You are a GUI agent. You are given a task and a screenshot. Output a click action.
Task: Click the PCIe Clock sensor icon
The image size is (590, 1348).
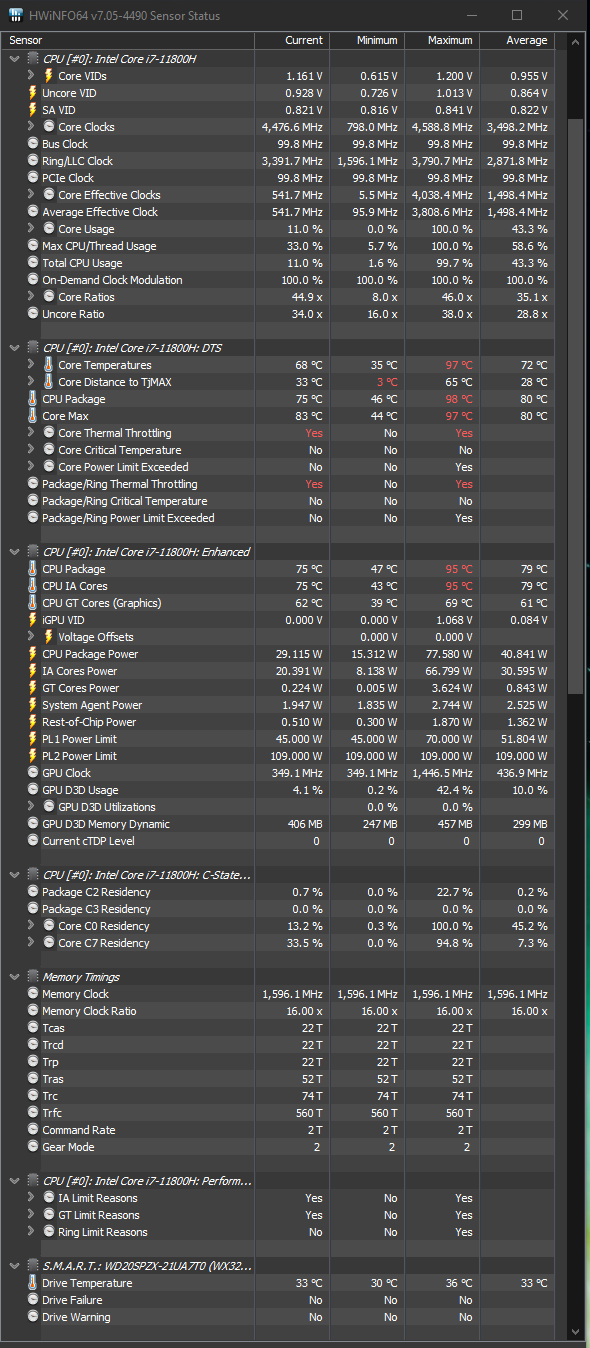click(33, 178)
